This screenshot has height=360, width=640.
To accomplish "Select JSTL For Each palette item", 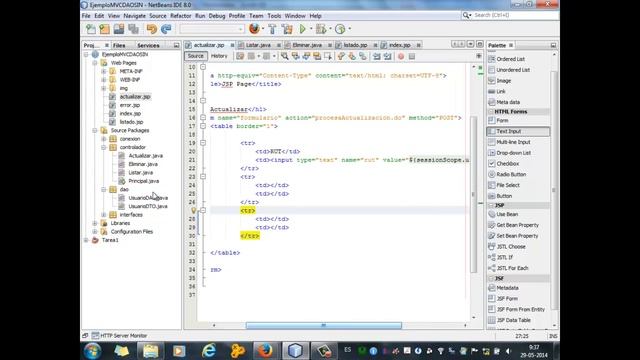I will pos(512,268).
